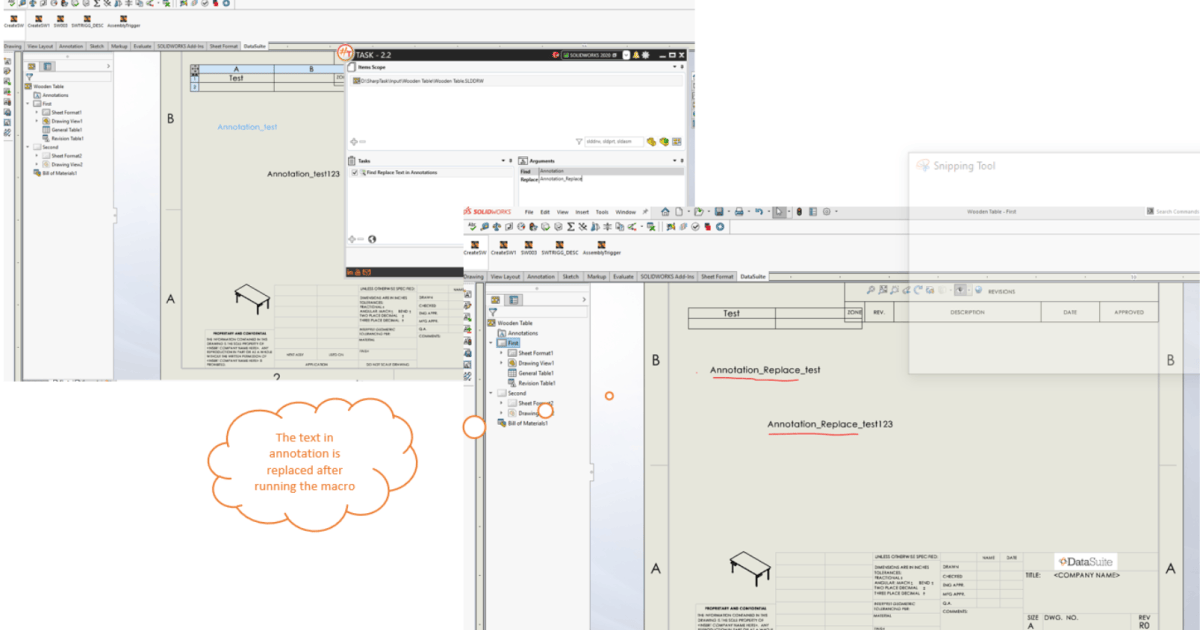Click FeatureManager tab icon in front SolidWorks tree panel
1200x630 pixels.
click(x=495, y=299)
